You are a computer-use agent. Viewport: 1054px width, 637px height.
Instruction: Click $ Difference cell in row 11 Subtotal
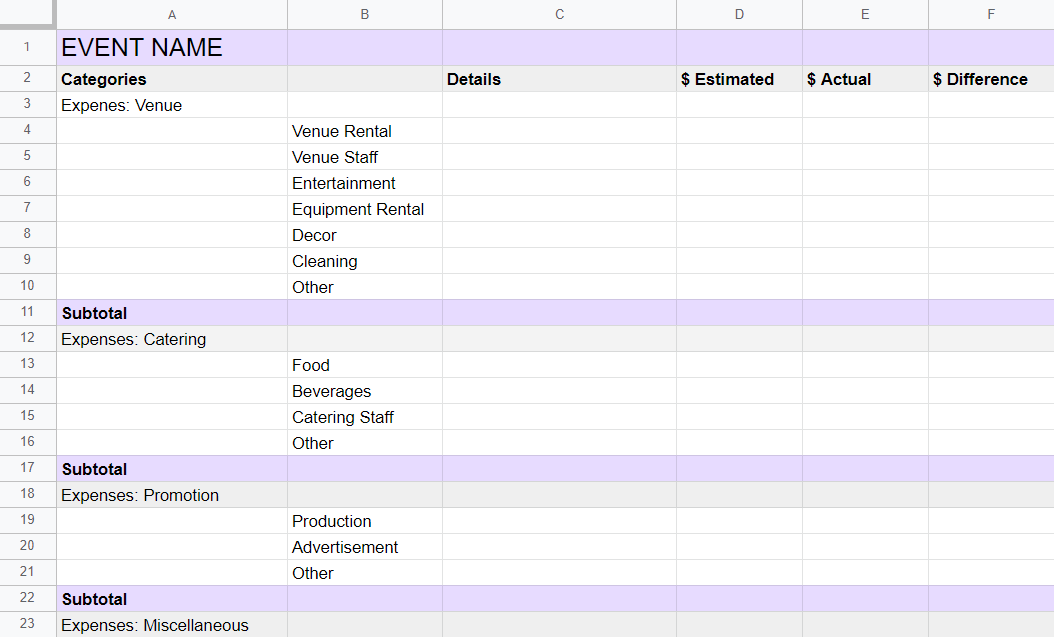(991, 313)
